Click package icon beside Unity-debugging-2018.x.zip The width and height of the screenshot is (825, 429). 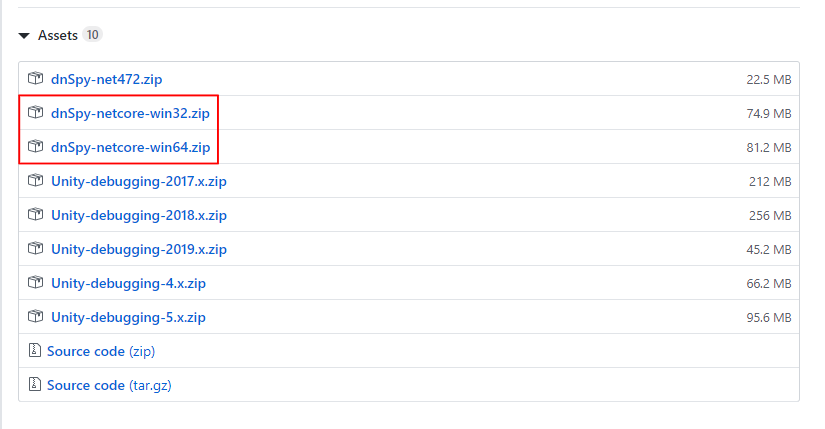(36, 214)
